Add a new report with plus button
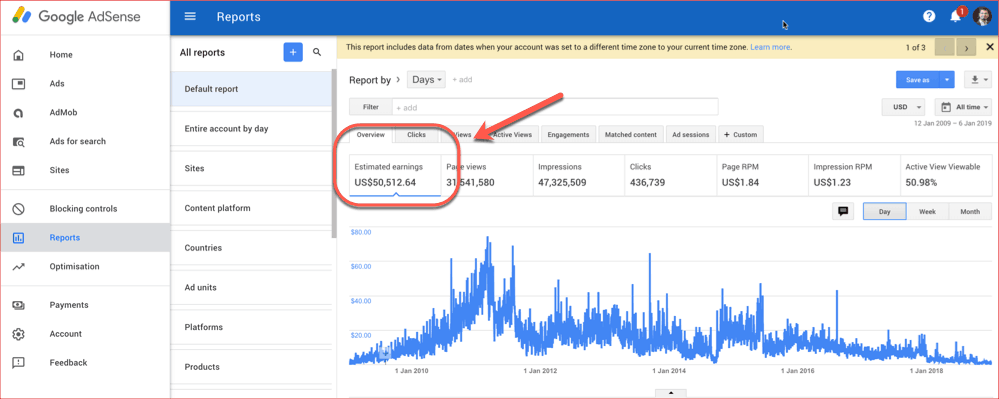Image resolution: width=999 pixels, height=399 pixels. click(x=293, y=52)
